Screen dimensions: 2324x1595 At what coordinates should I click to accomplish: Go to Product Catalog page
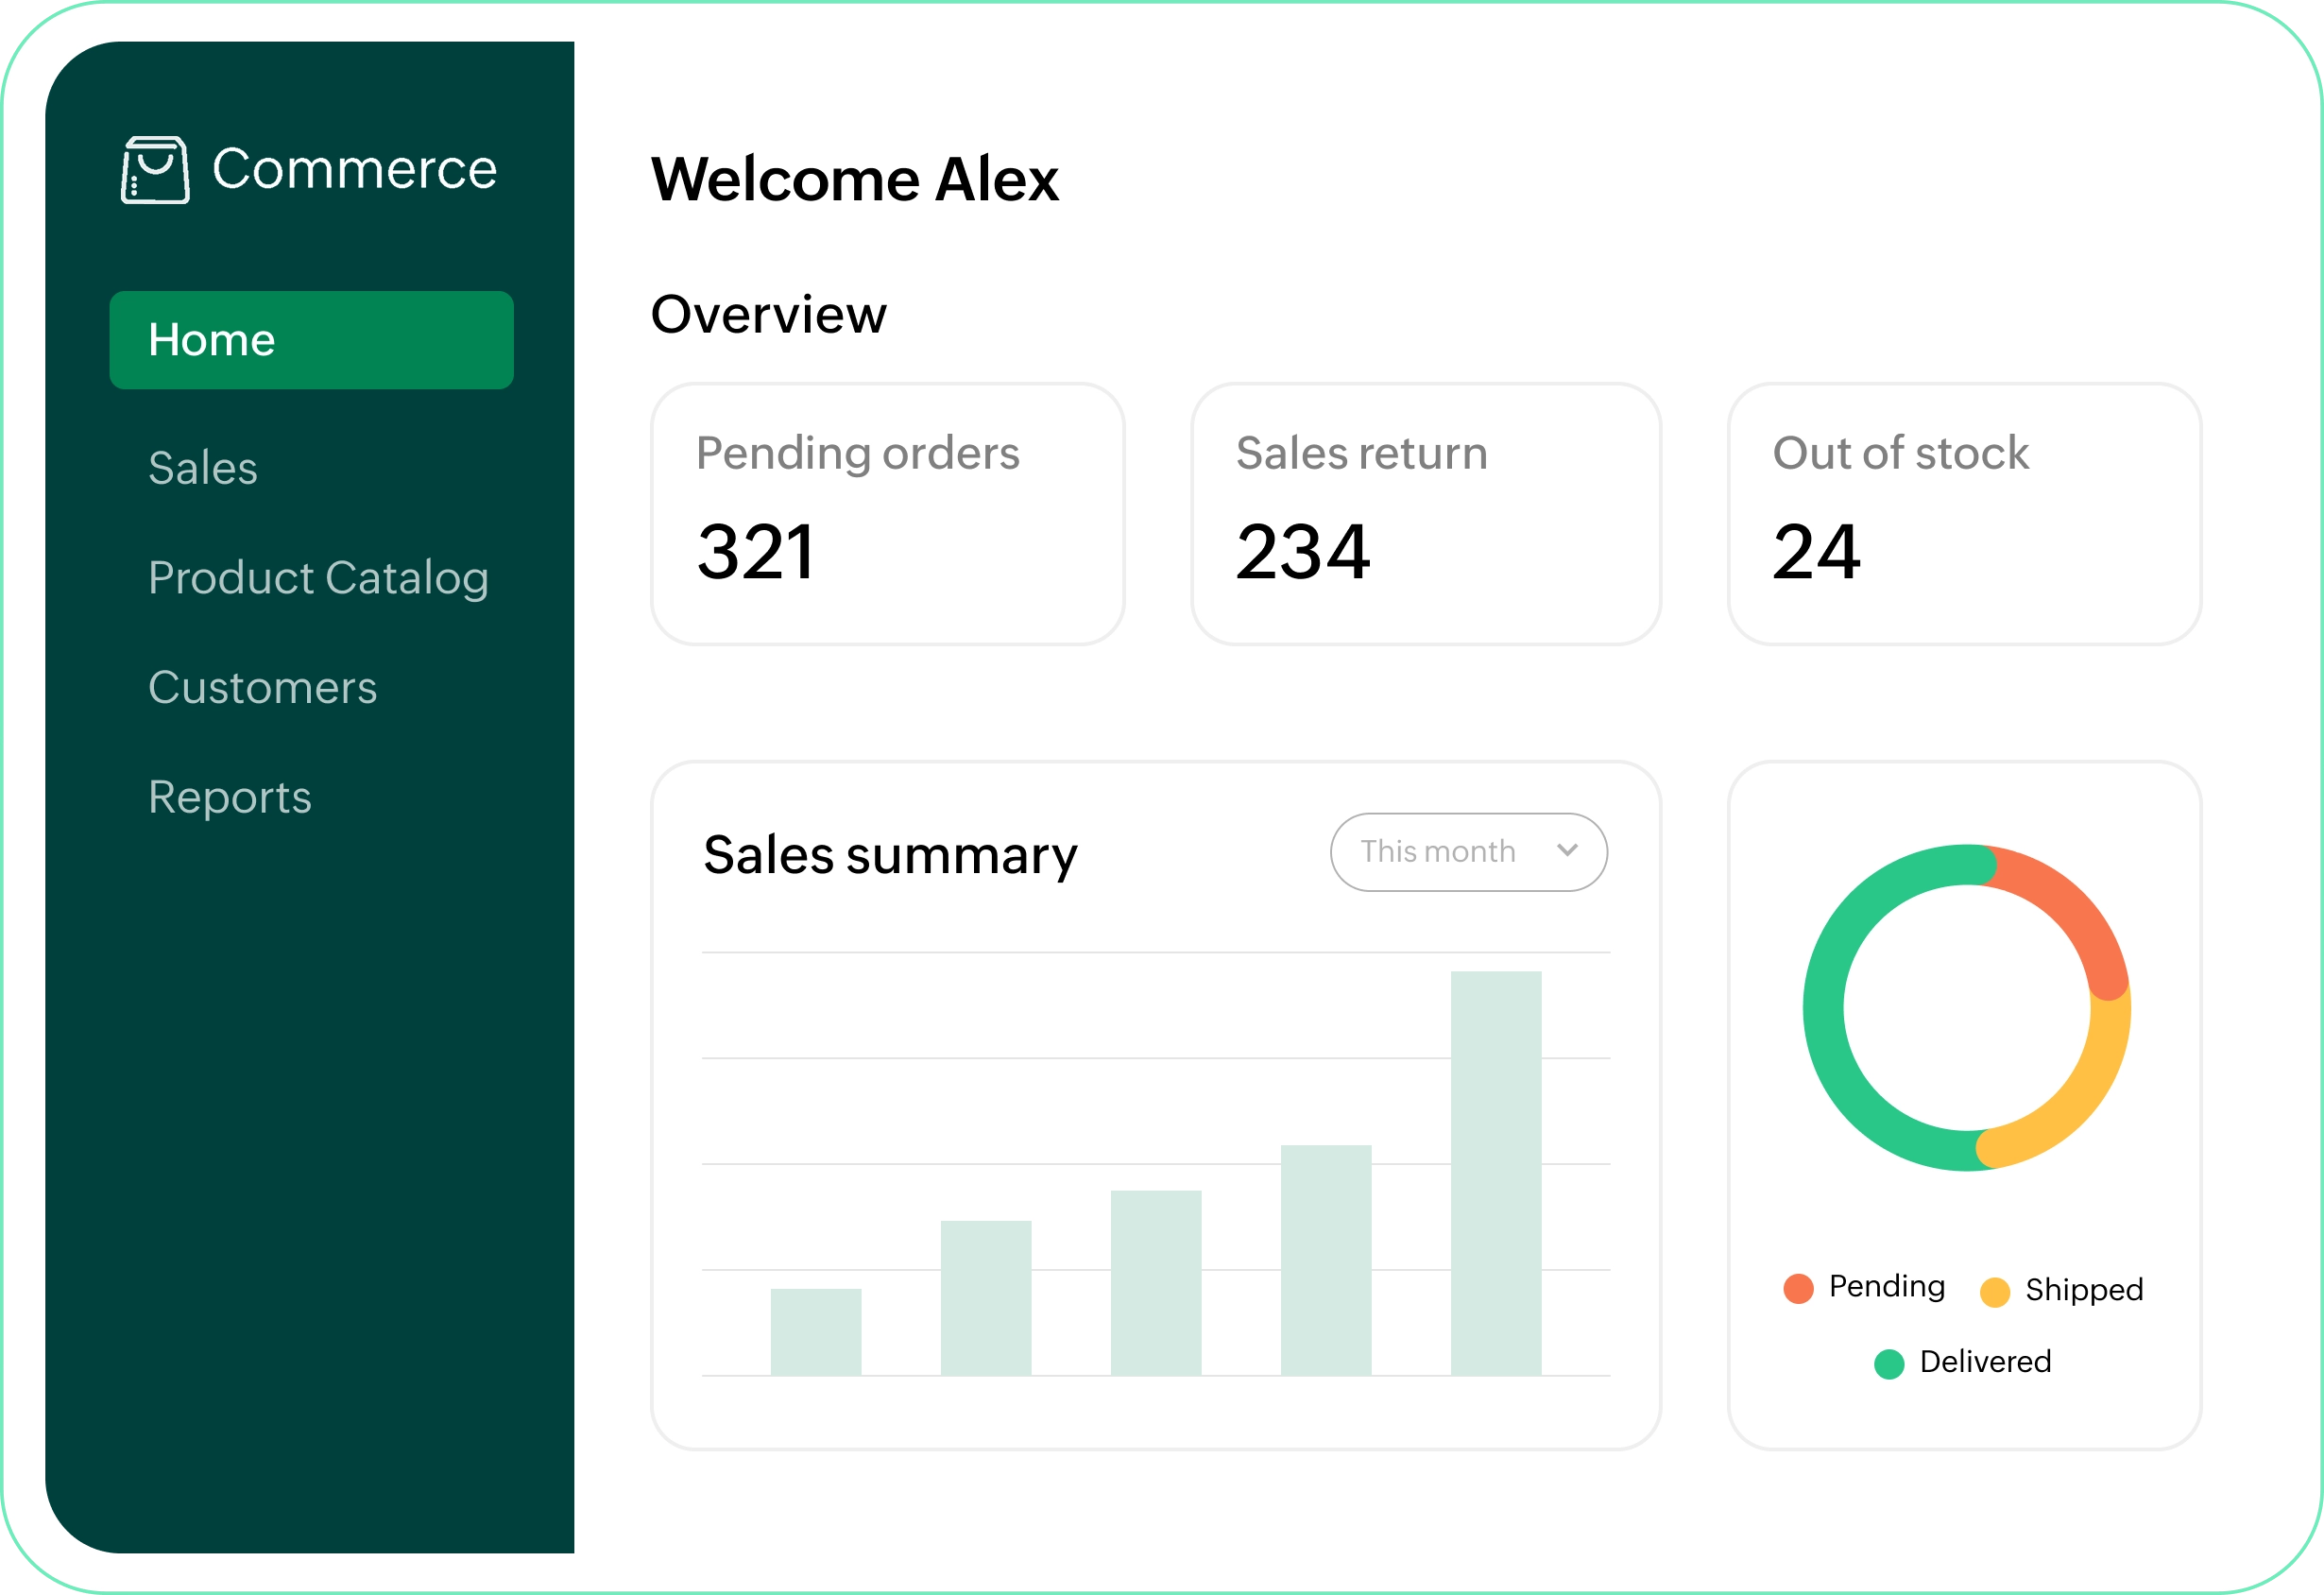pyautogui.click(x=318, y=578)
